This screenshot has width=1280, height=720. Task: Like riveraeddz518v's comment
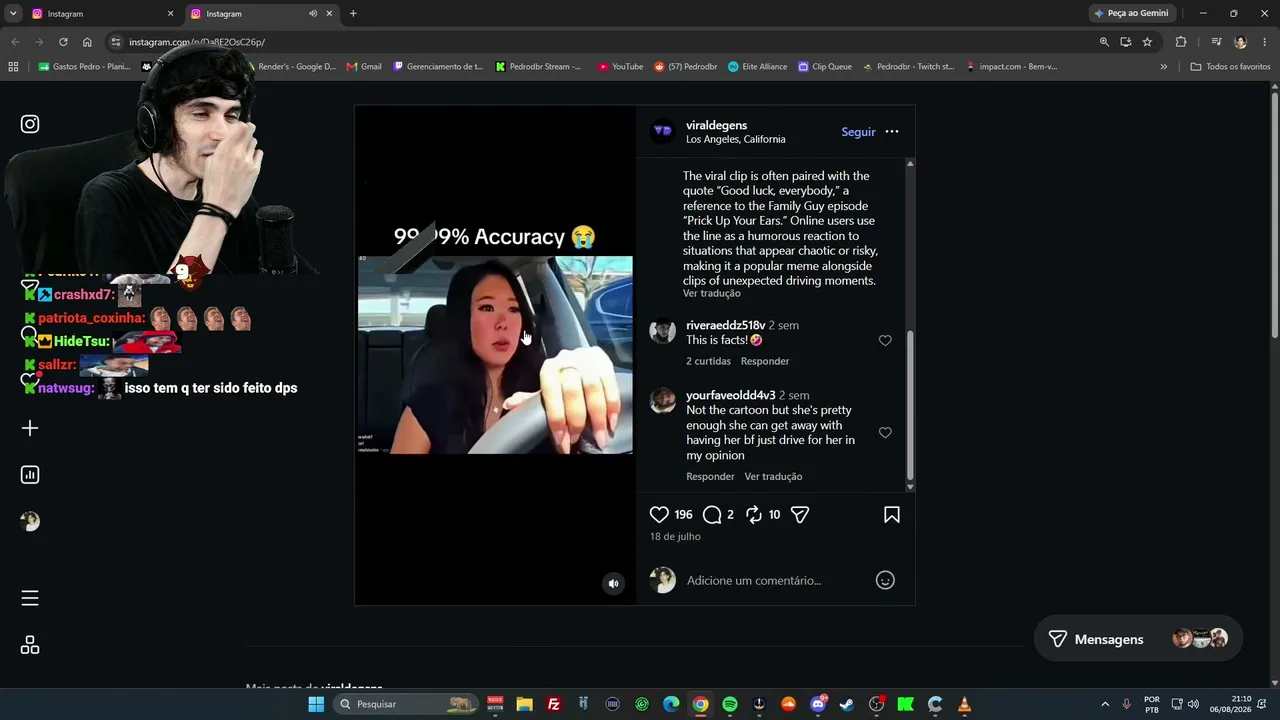click(885, 341)
